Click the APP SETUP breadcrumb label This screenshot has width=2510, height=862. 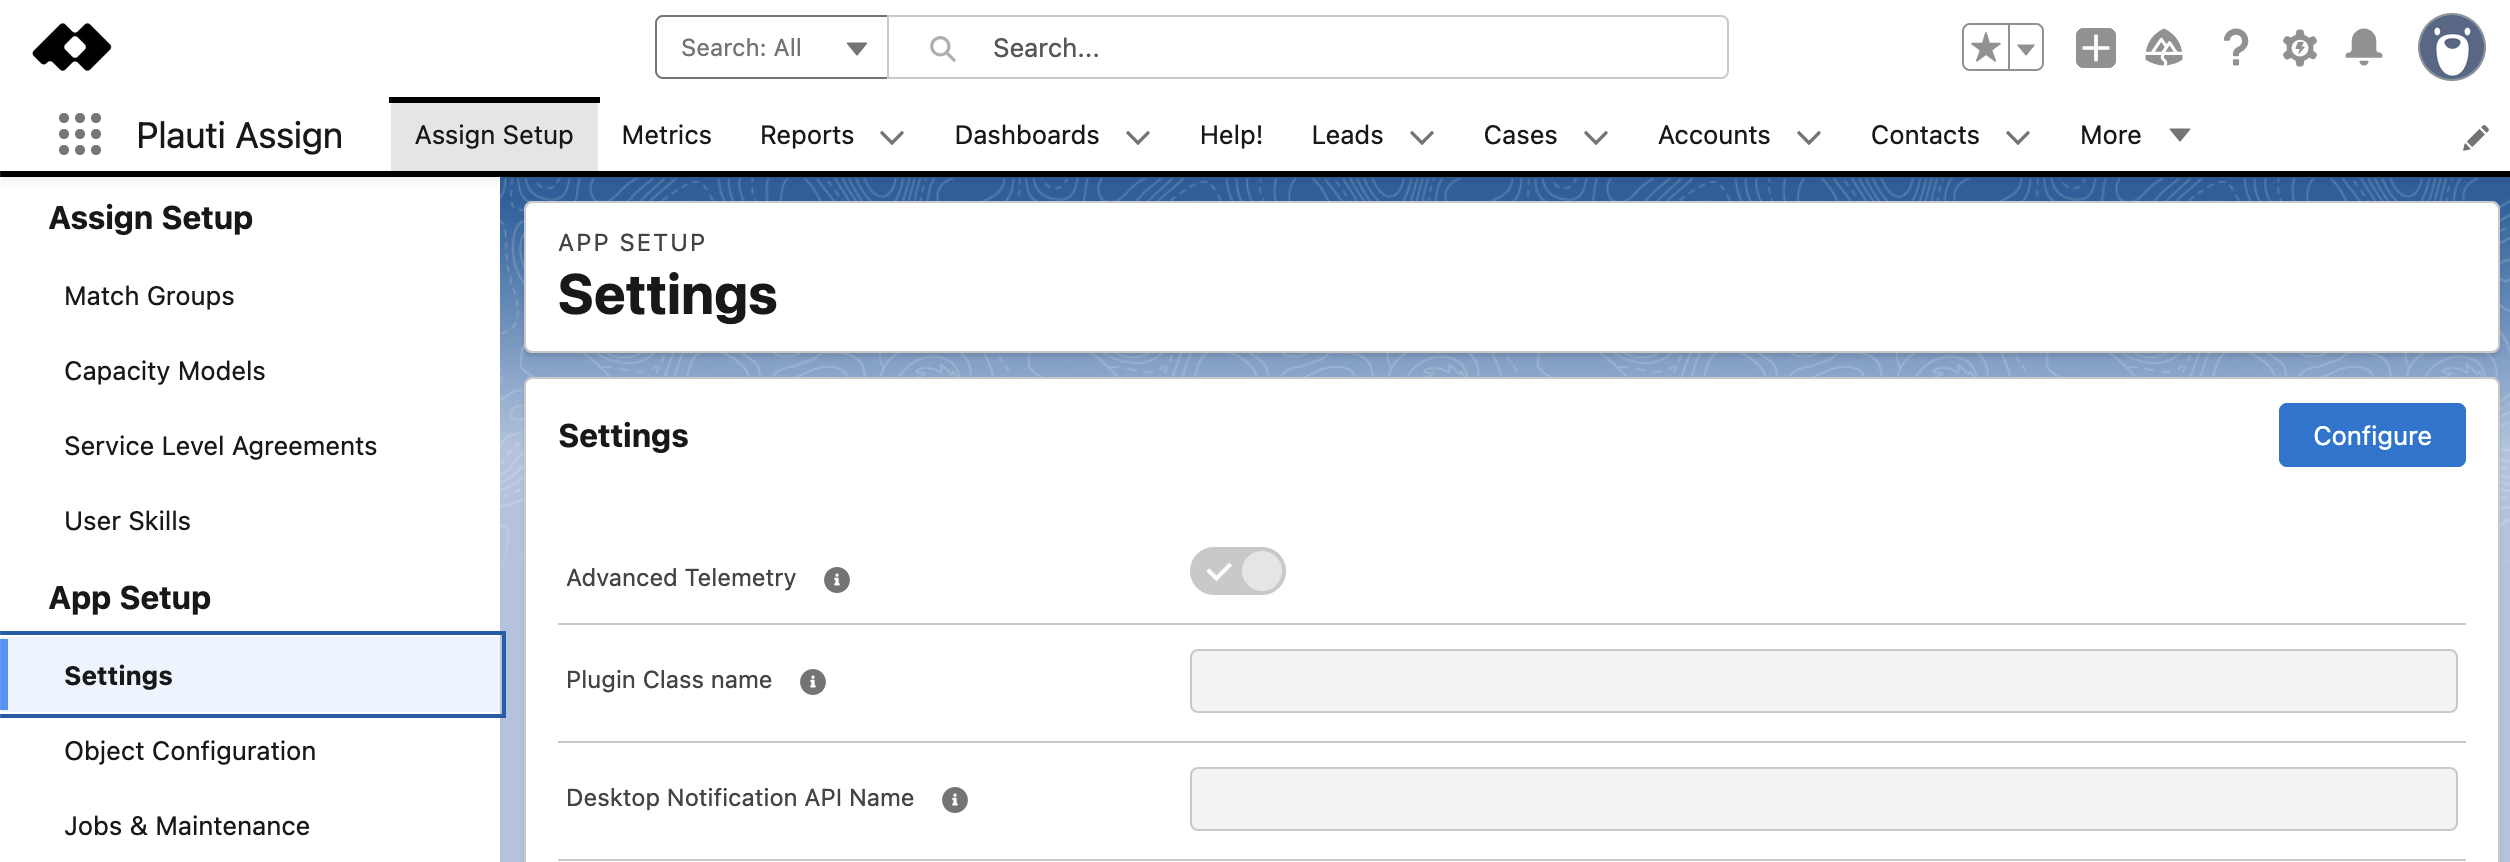tap(632, 243)
